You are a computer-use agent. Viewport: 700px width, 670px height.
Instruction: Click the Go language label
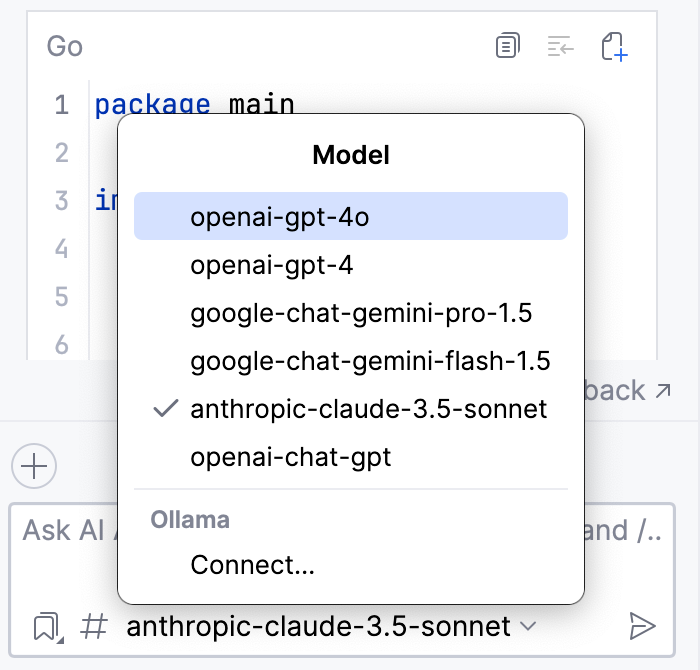tap(65, 46)
